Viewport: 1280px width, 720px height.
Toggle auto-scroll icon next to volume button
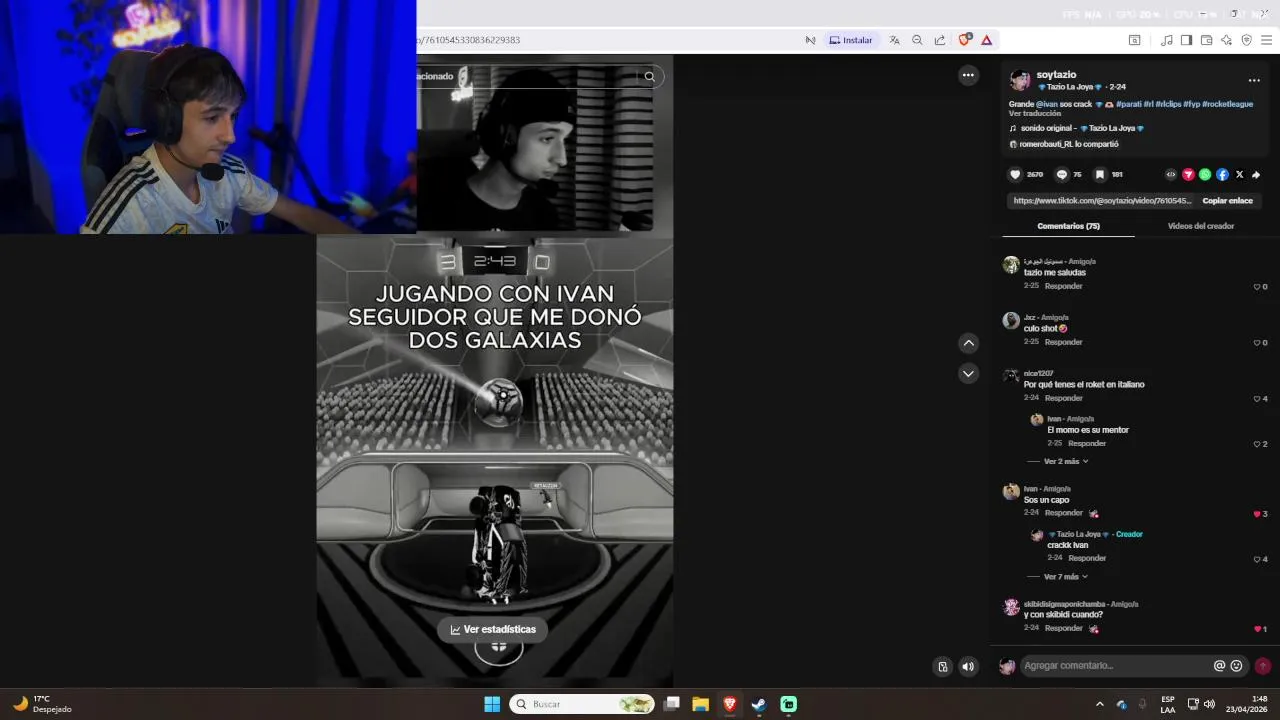942,666
